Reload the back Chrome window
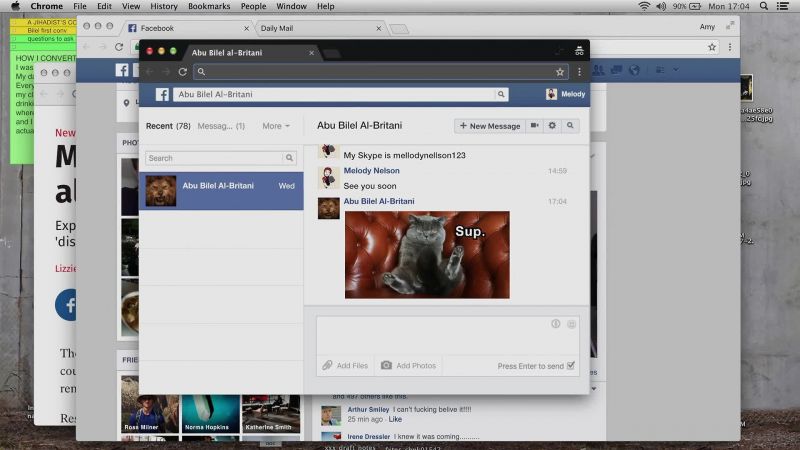The image size is (800, 450). coord(119,47)
